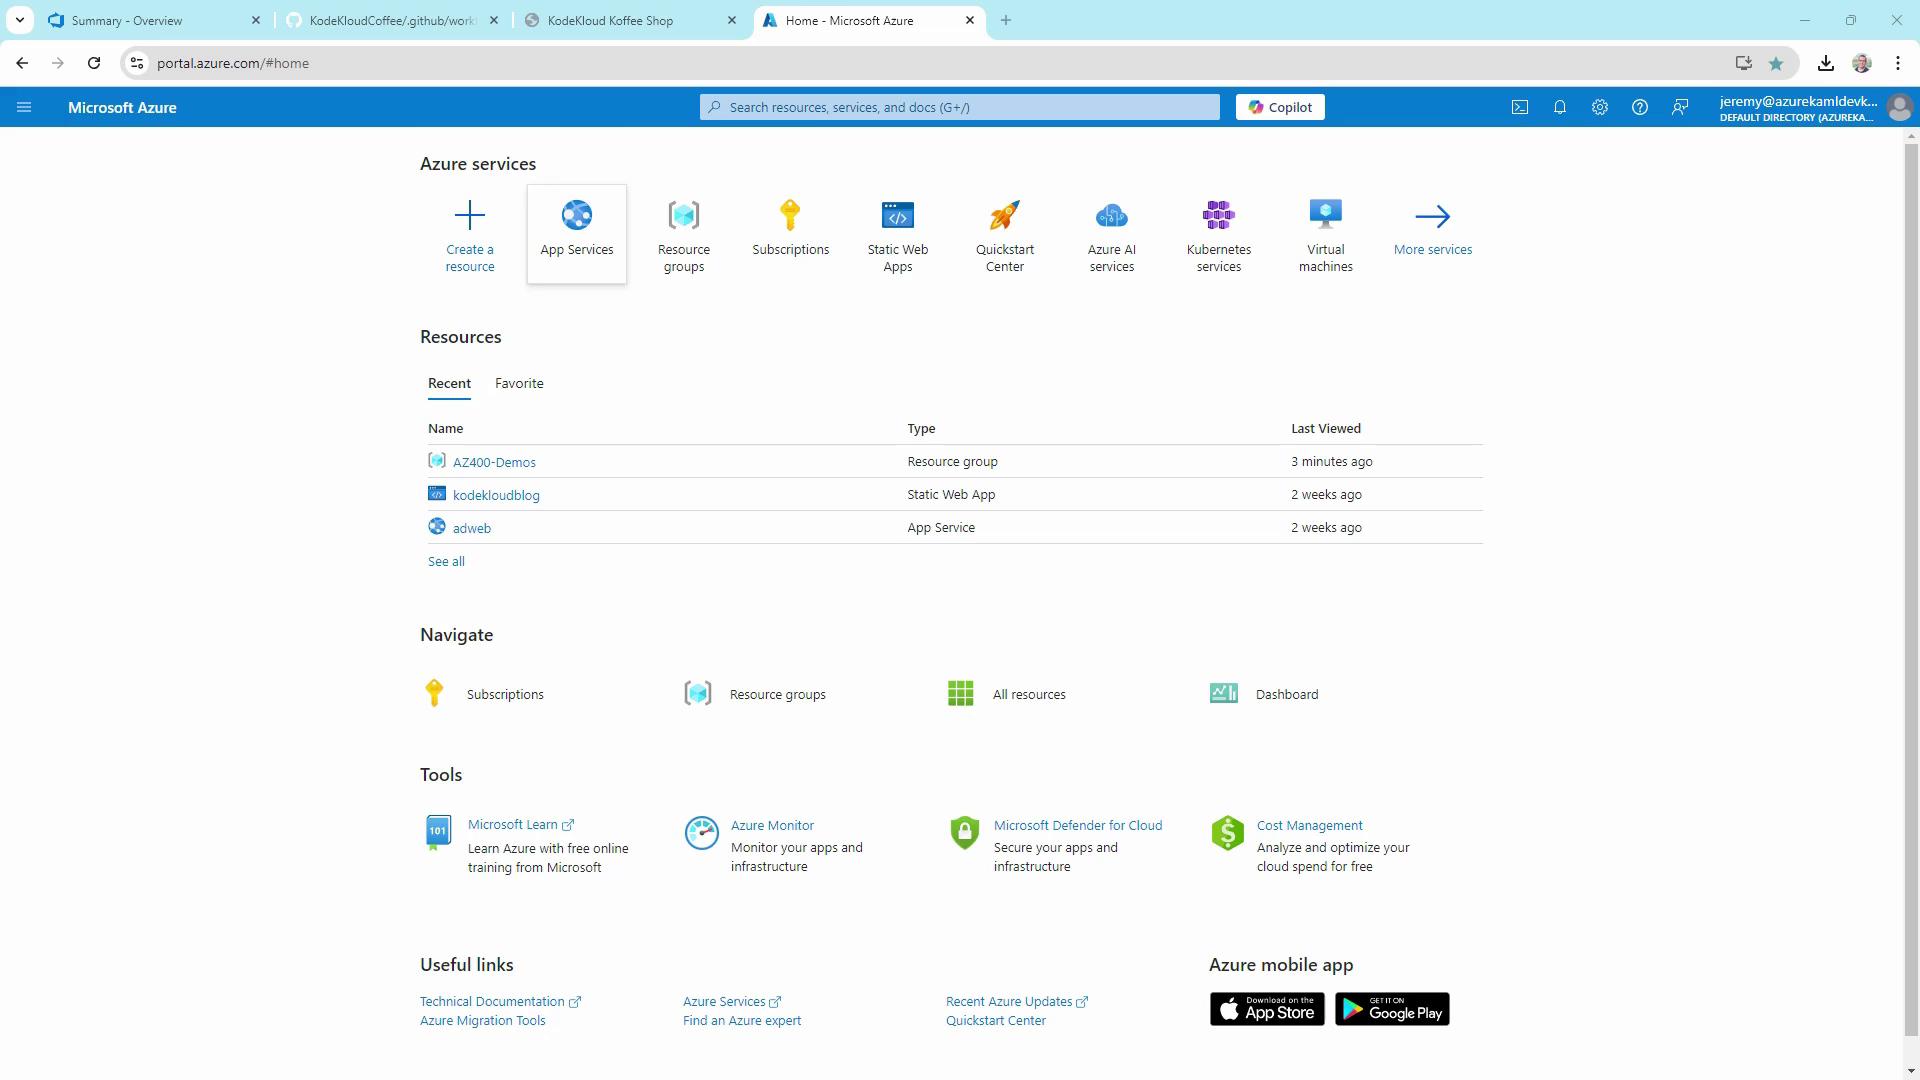This screenshot has height=1080, width=1920.
Task: Go back in browser history
Action: click(22, 63)
